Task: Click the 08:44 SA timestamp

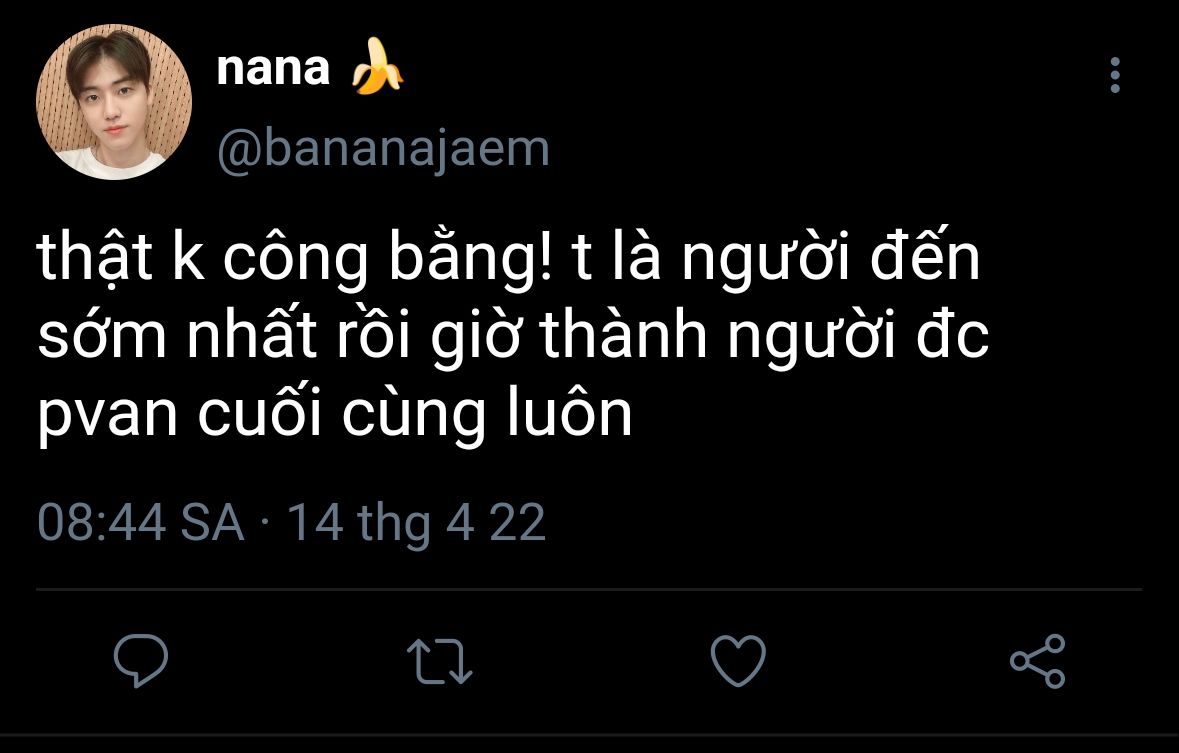Action: pyautogui.click(x=140, y=522)
